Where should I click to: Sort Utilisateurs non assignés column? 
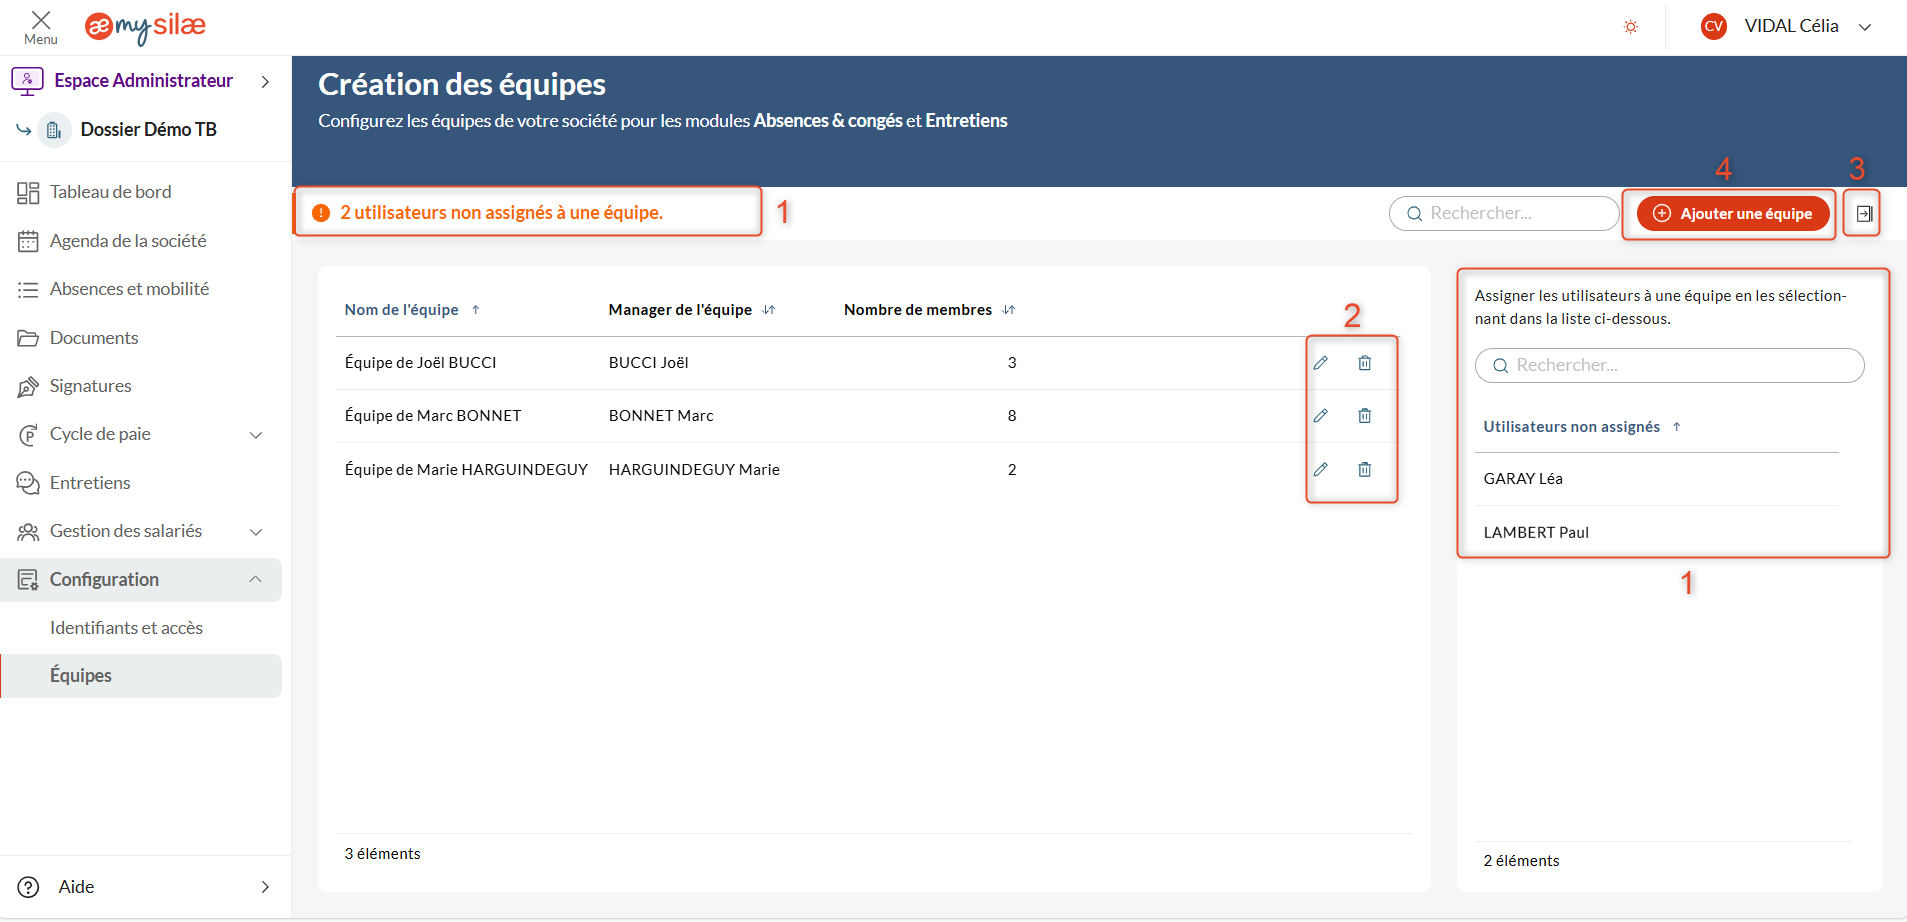(x=1582, y=427)
